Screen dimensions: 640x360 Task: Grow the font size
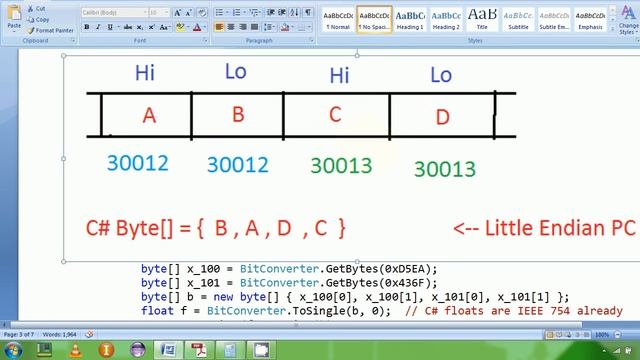[x=178, y=13]
